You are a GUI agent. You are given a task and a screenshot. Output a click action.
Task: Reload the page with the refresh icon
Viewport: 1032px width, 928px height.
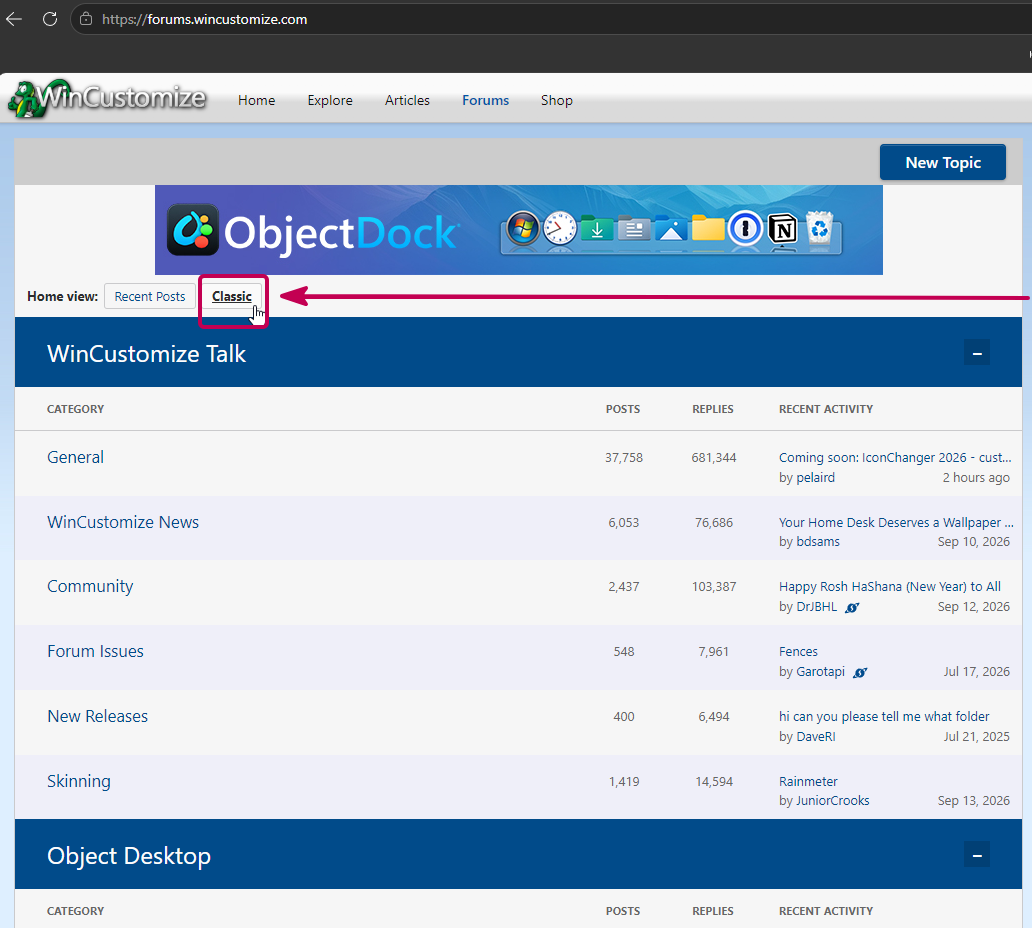coord(50,19)
